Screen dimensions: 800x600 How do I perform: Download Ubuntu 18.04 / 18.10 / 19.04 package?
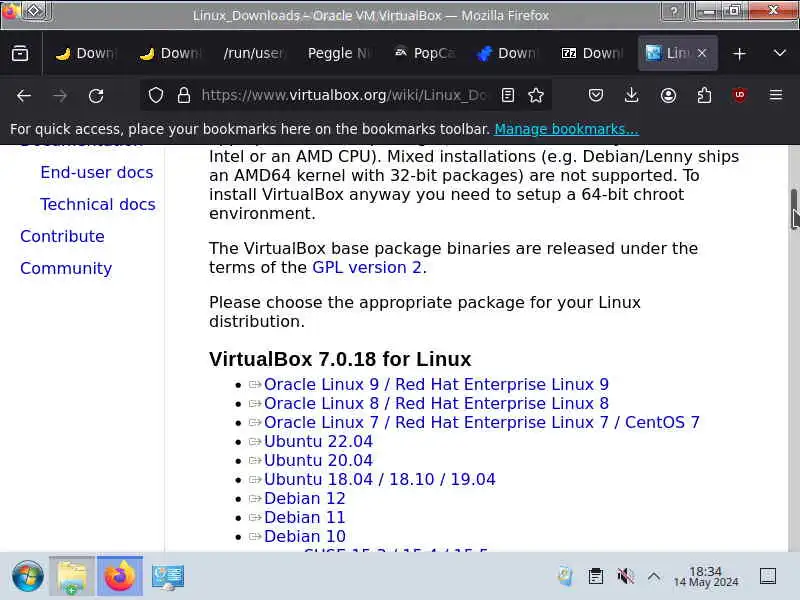coord(380,480)
